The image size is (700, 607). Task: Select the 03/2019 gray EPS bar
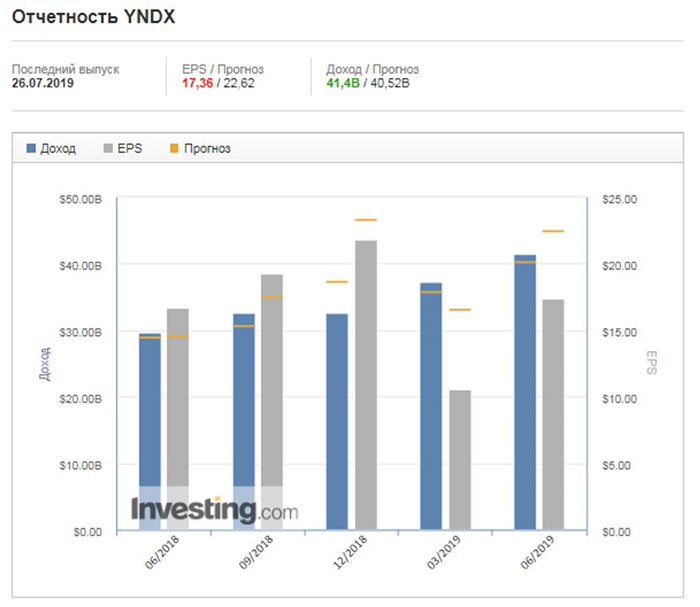coord(460,460)
